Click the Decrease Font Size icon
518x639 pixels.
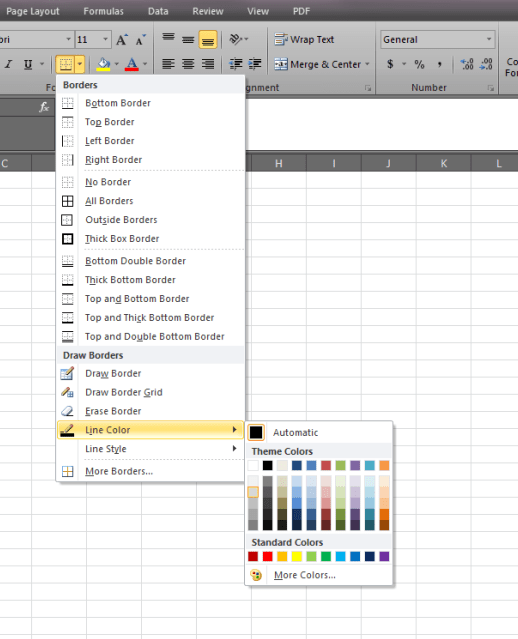141,40
